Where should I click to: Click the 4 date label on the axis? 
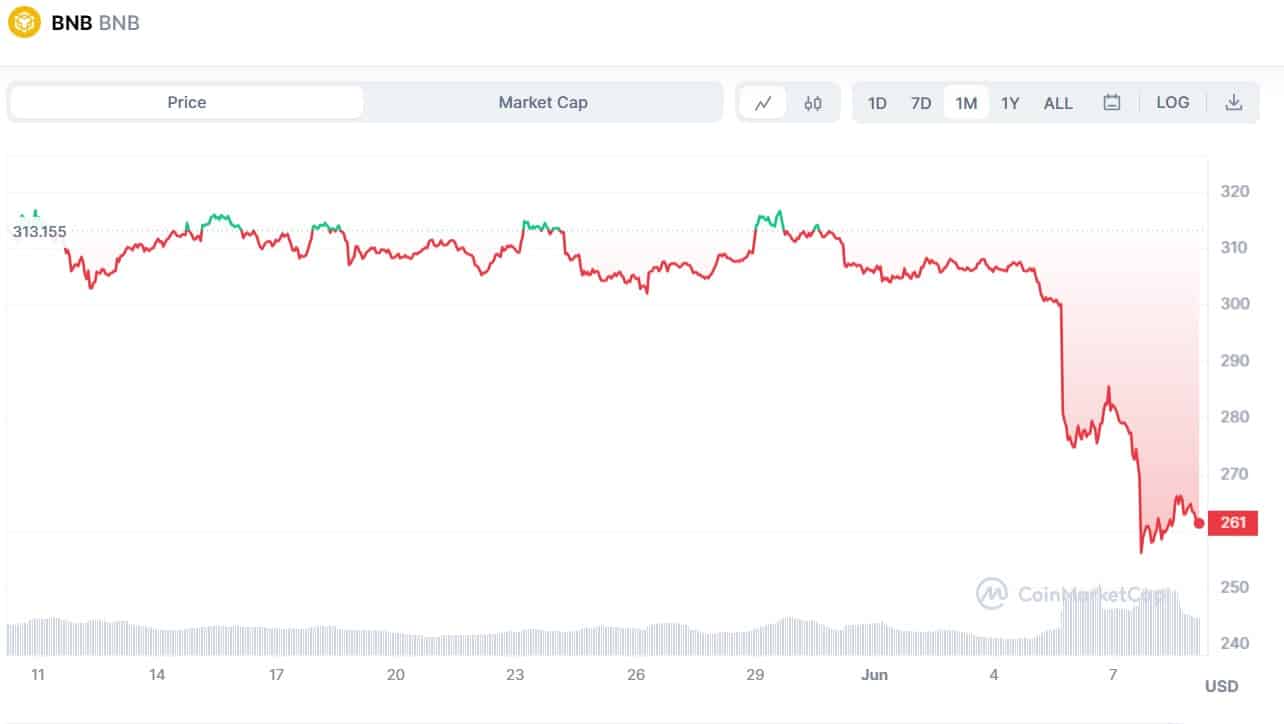pyautogui.click(x=994, y=675)
